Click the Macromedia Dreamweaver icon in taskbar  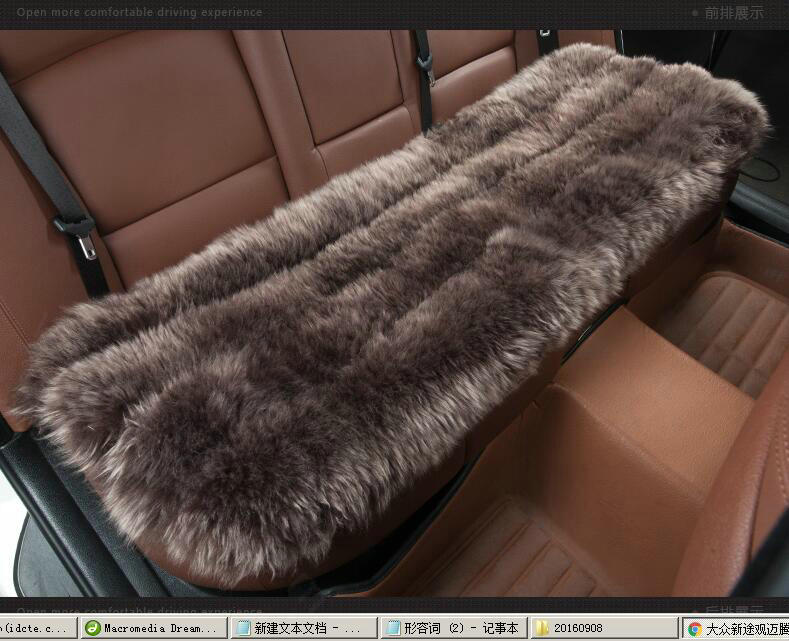[x=92, y=629]
